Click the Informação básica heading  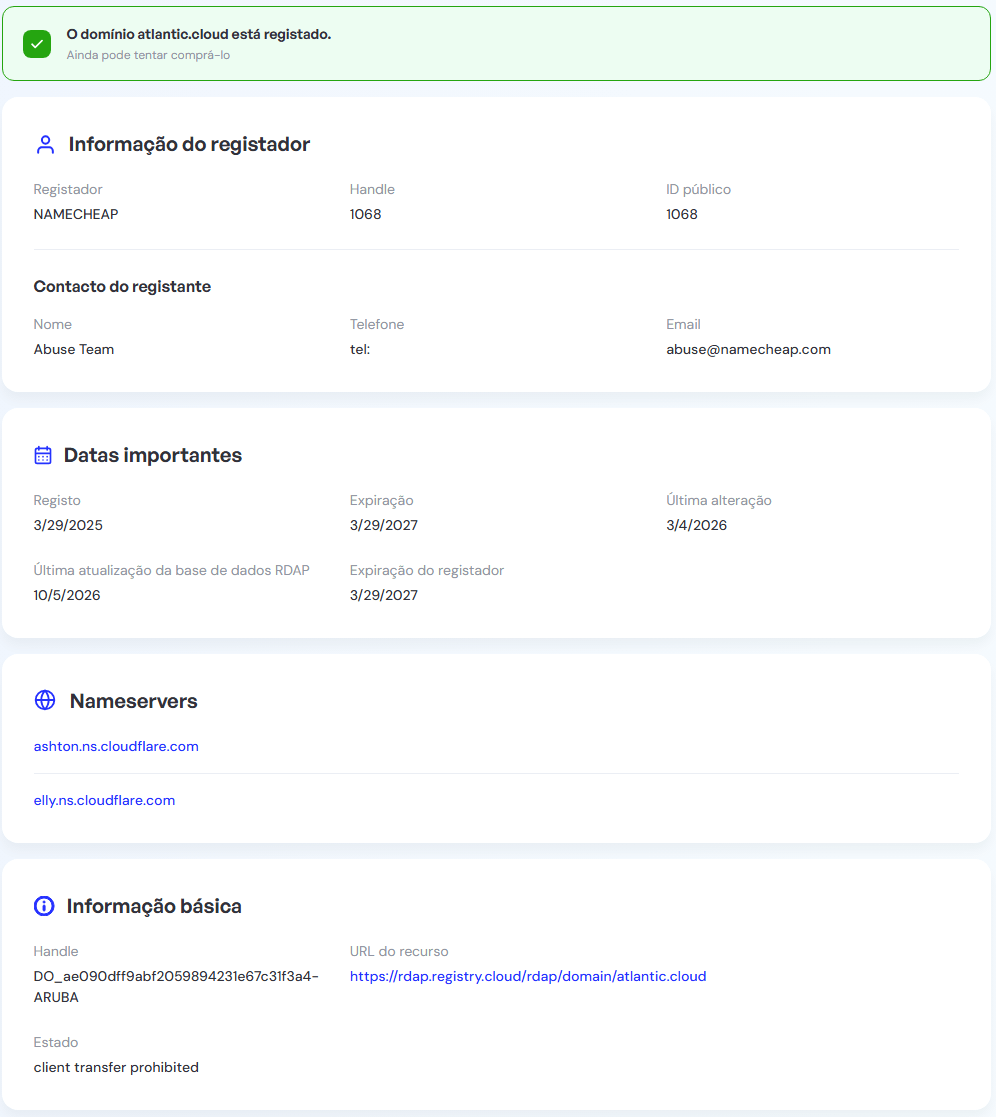click(155, 906)
